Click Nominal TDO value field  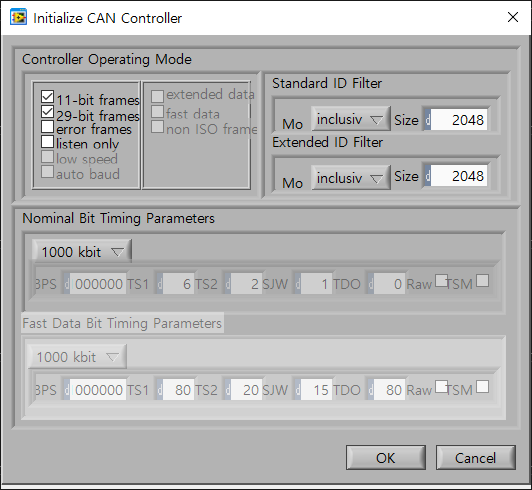point(389,284)
